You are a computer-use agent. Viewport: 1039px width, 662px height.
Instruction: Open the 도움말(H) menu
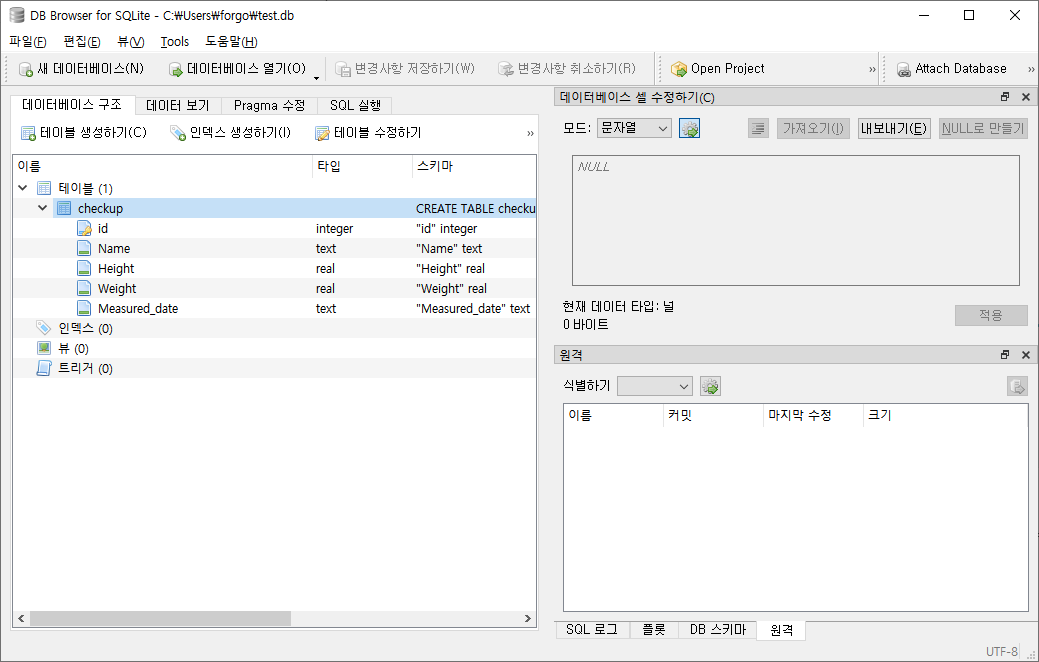231,42
